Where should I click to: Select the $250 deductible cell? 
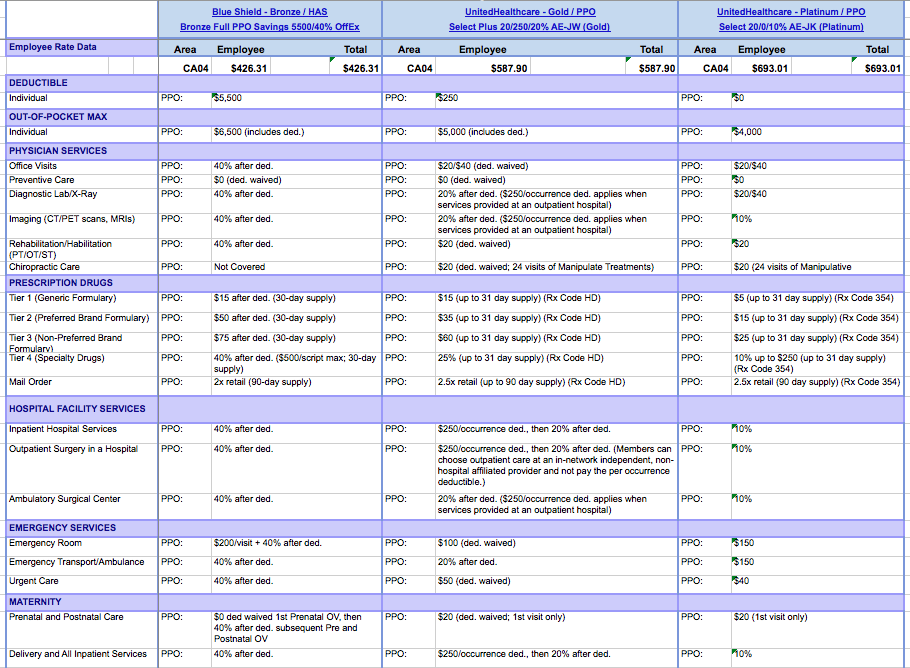click(556, 99)
